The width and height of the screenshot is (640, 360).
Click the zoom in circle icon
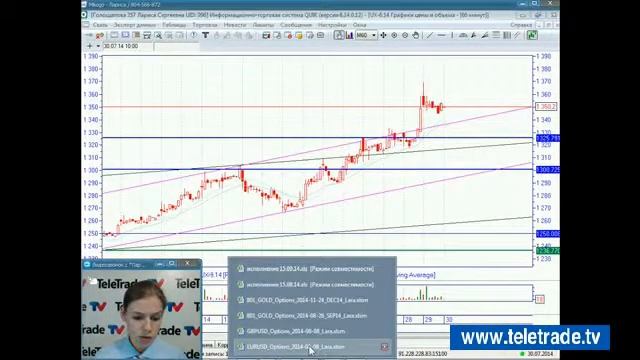point(394,36)
